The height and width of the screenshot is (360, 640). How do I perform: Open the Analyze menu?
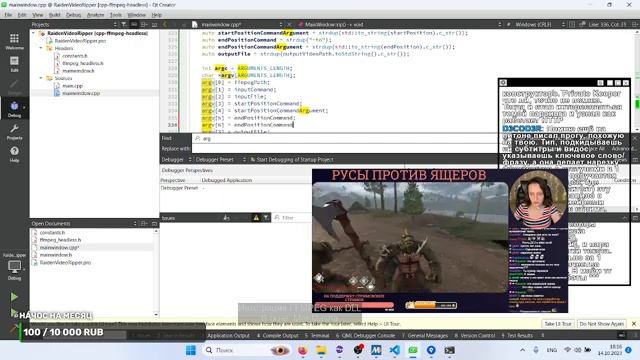[x=96, y=15]
